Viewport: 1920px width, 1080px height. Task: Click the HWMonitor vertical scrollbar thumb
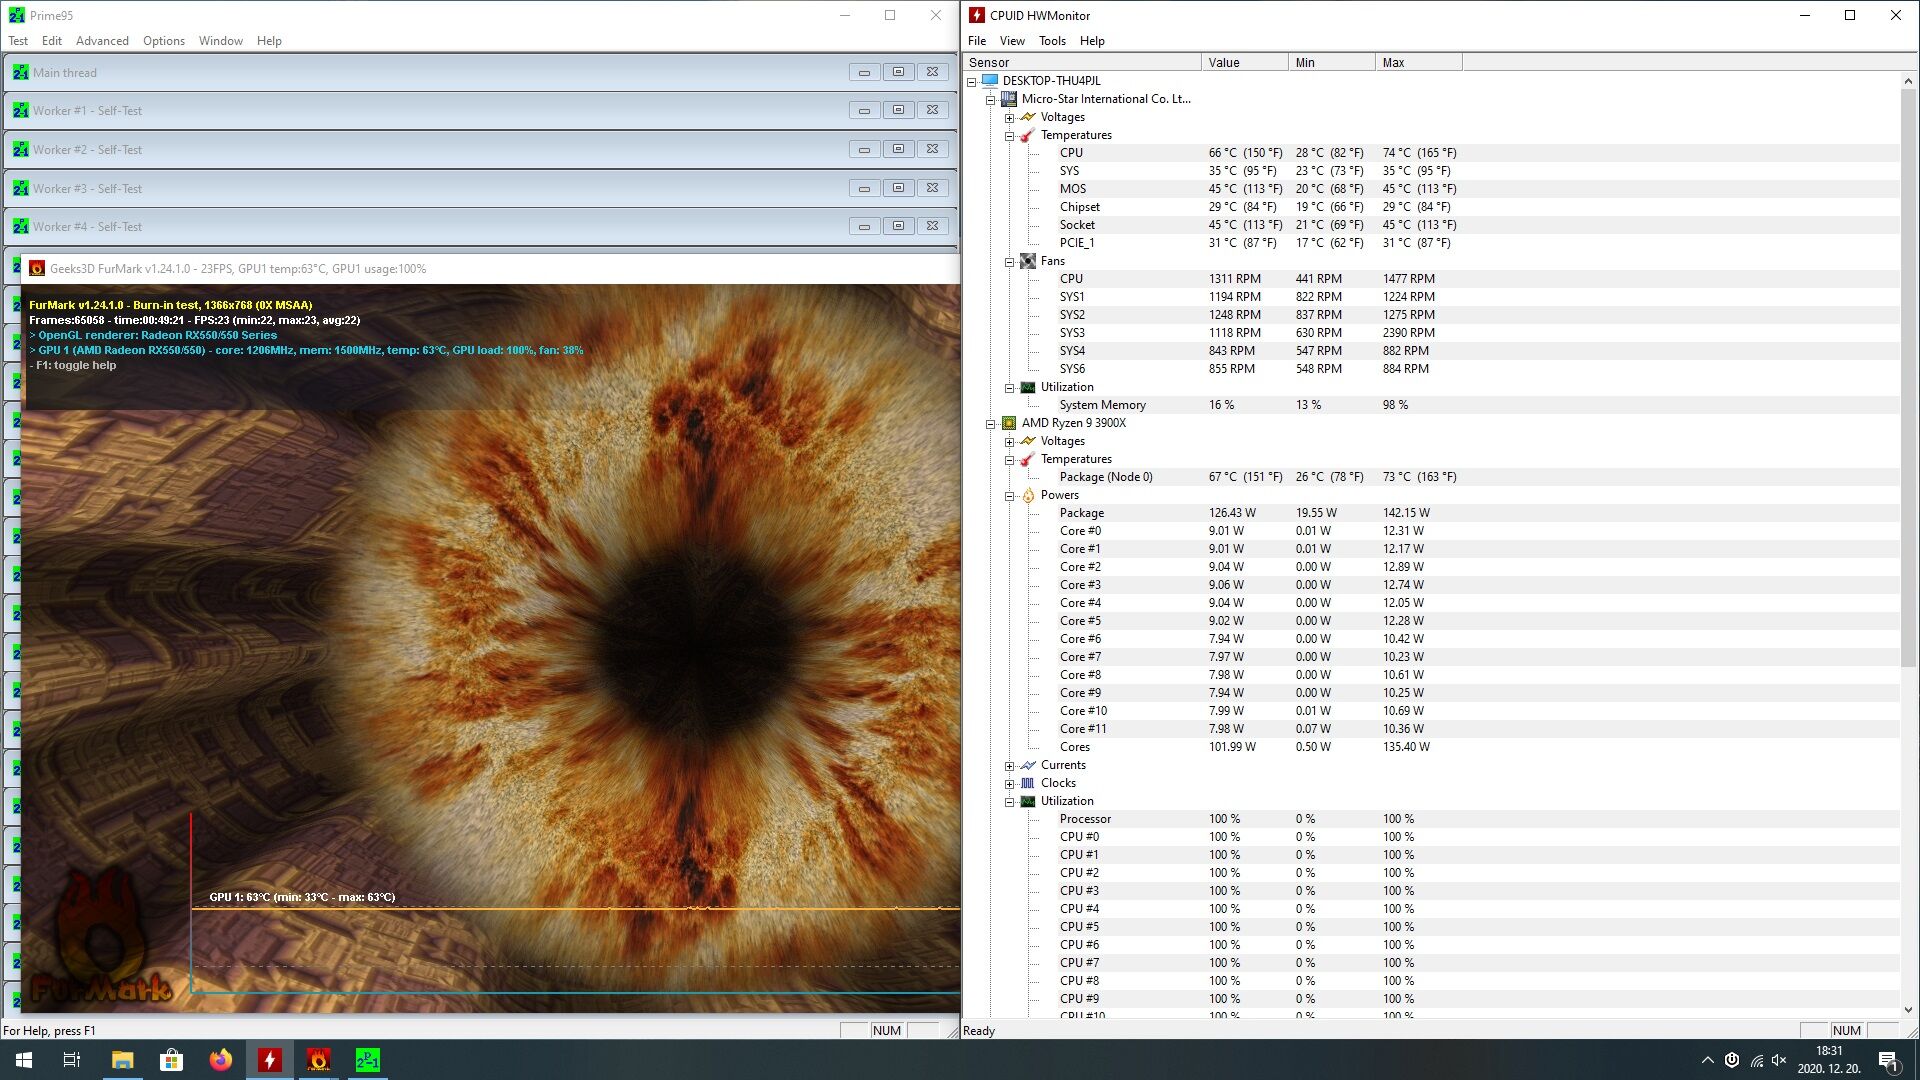point(1908,378)
